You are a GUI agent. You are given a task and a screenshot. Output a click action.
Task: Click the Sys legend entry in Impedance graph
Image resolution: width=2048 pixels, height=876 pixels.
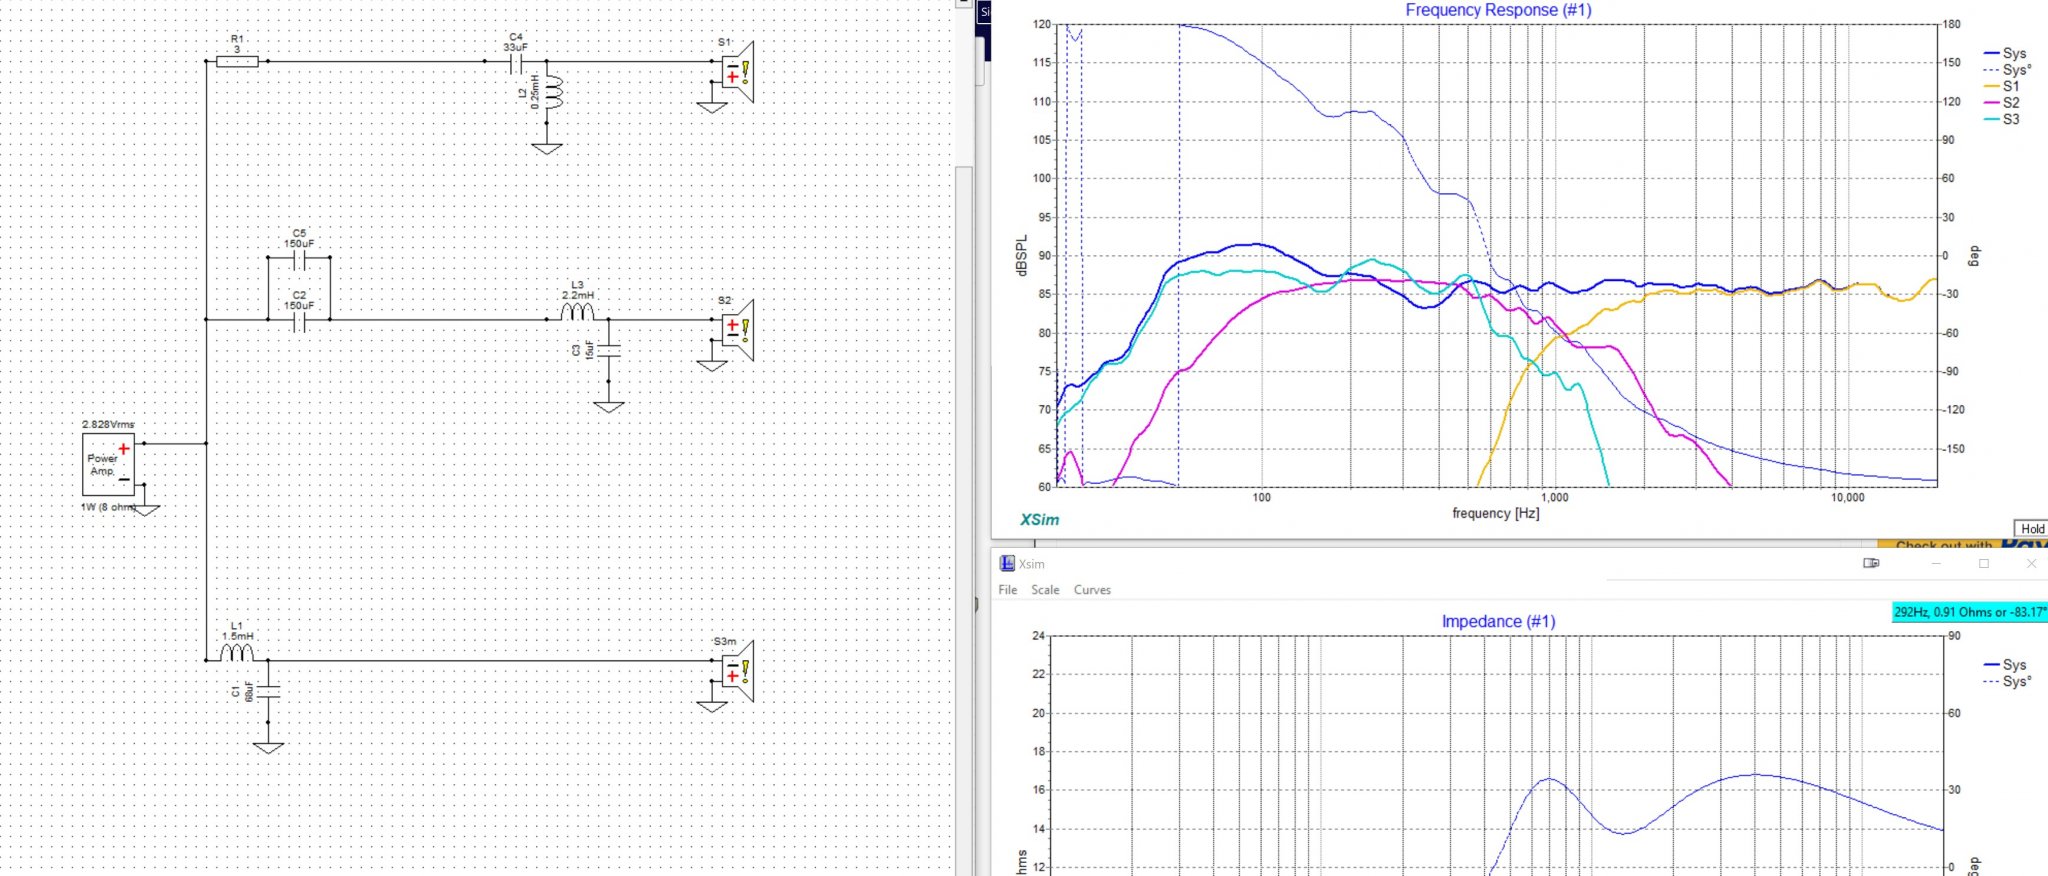pyautogui.click(x=2005, y=665)
